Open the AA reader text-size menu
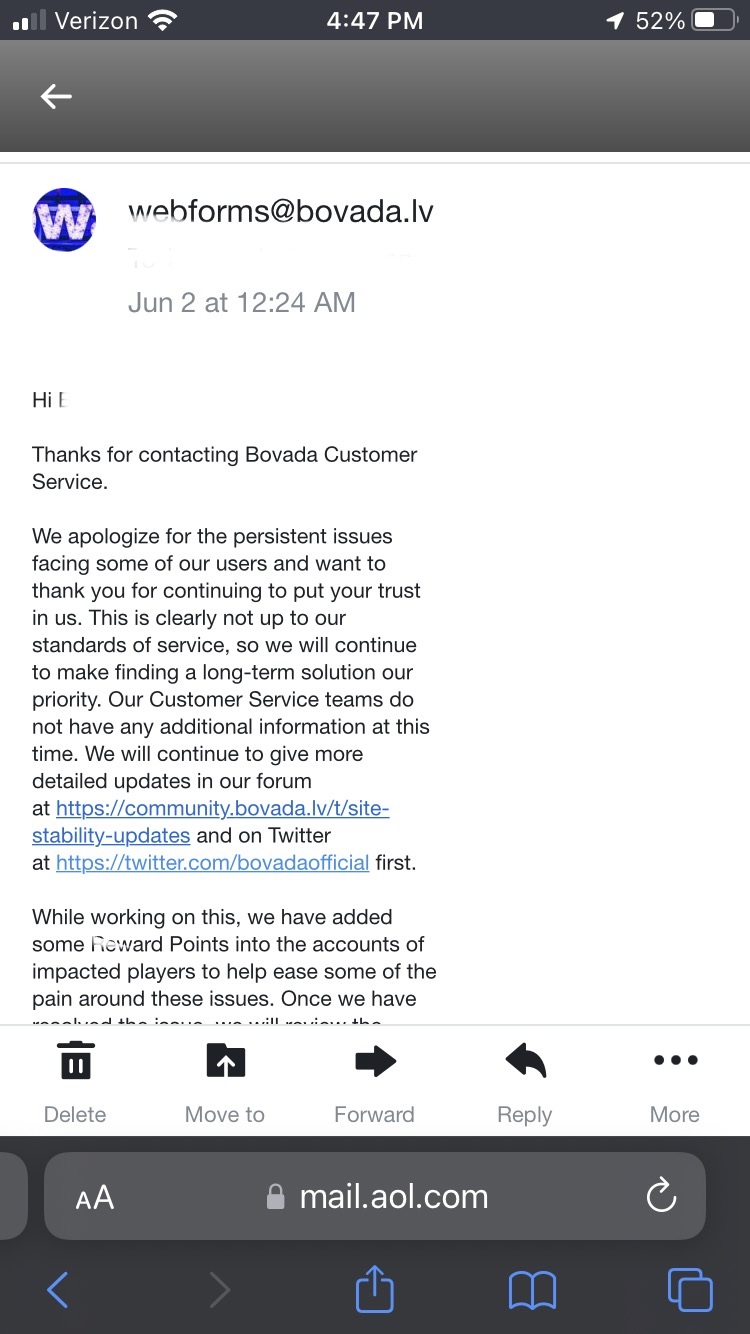The image size is (750, 1334). coord(95,1197)
